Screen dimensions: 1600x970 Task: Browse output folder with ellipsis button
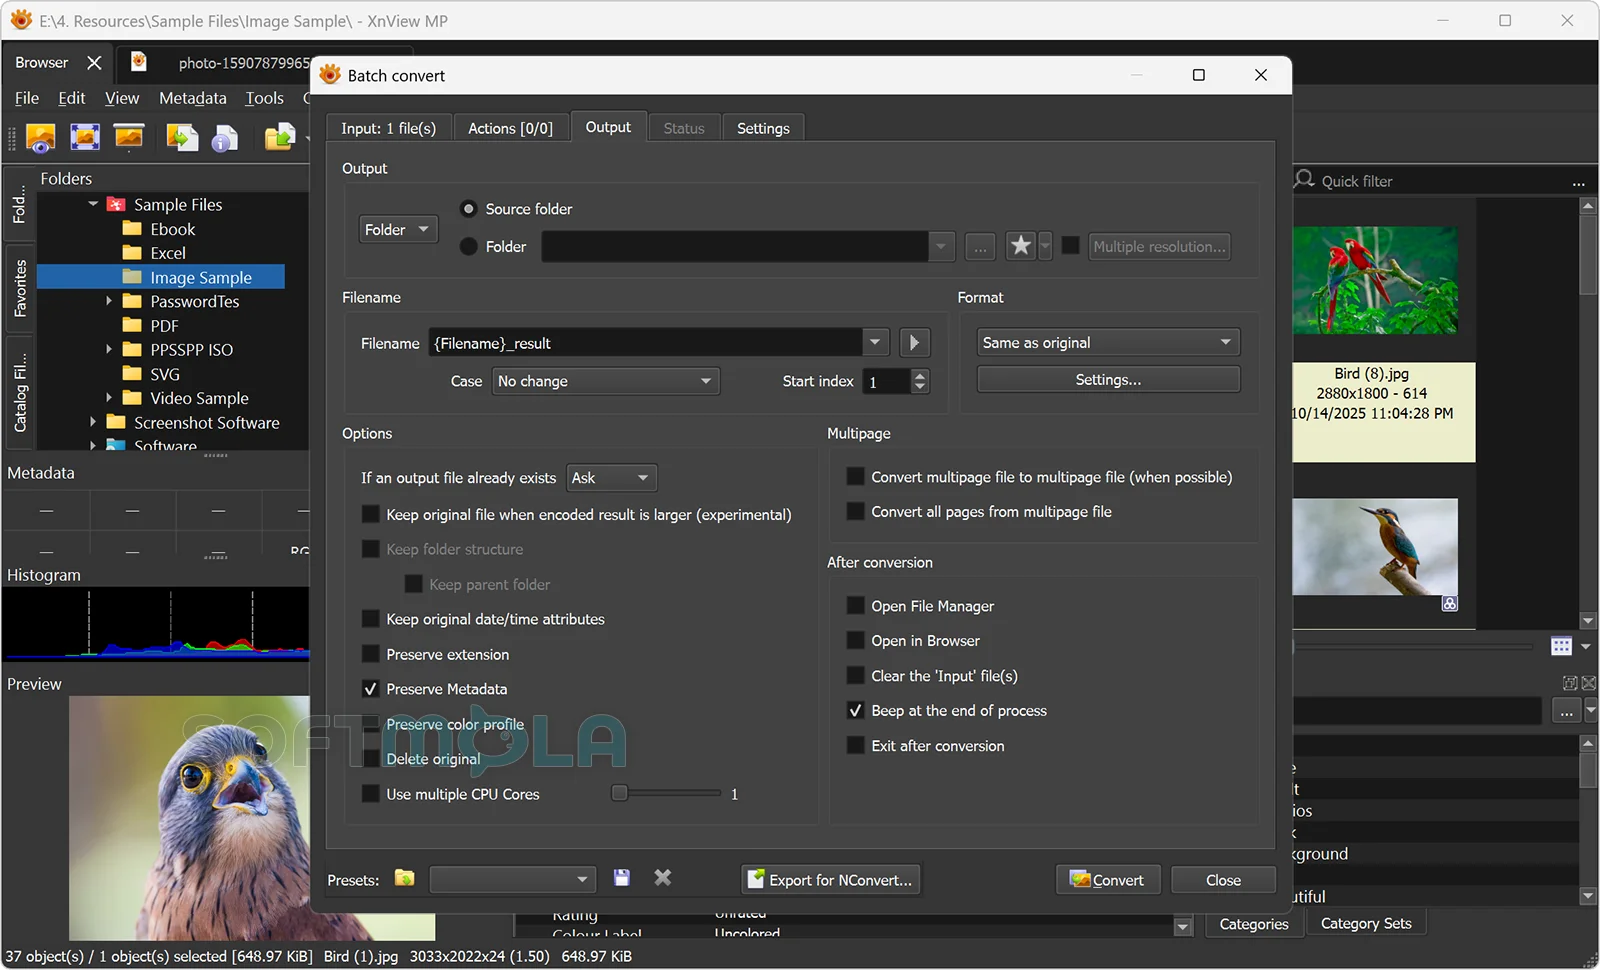(x=980, y=246)
